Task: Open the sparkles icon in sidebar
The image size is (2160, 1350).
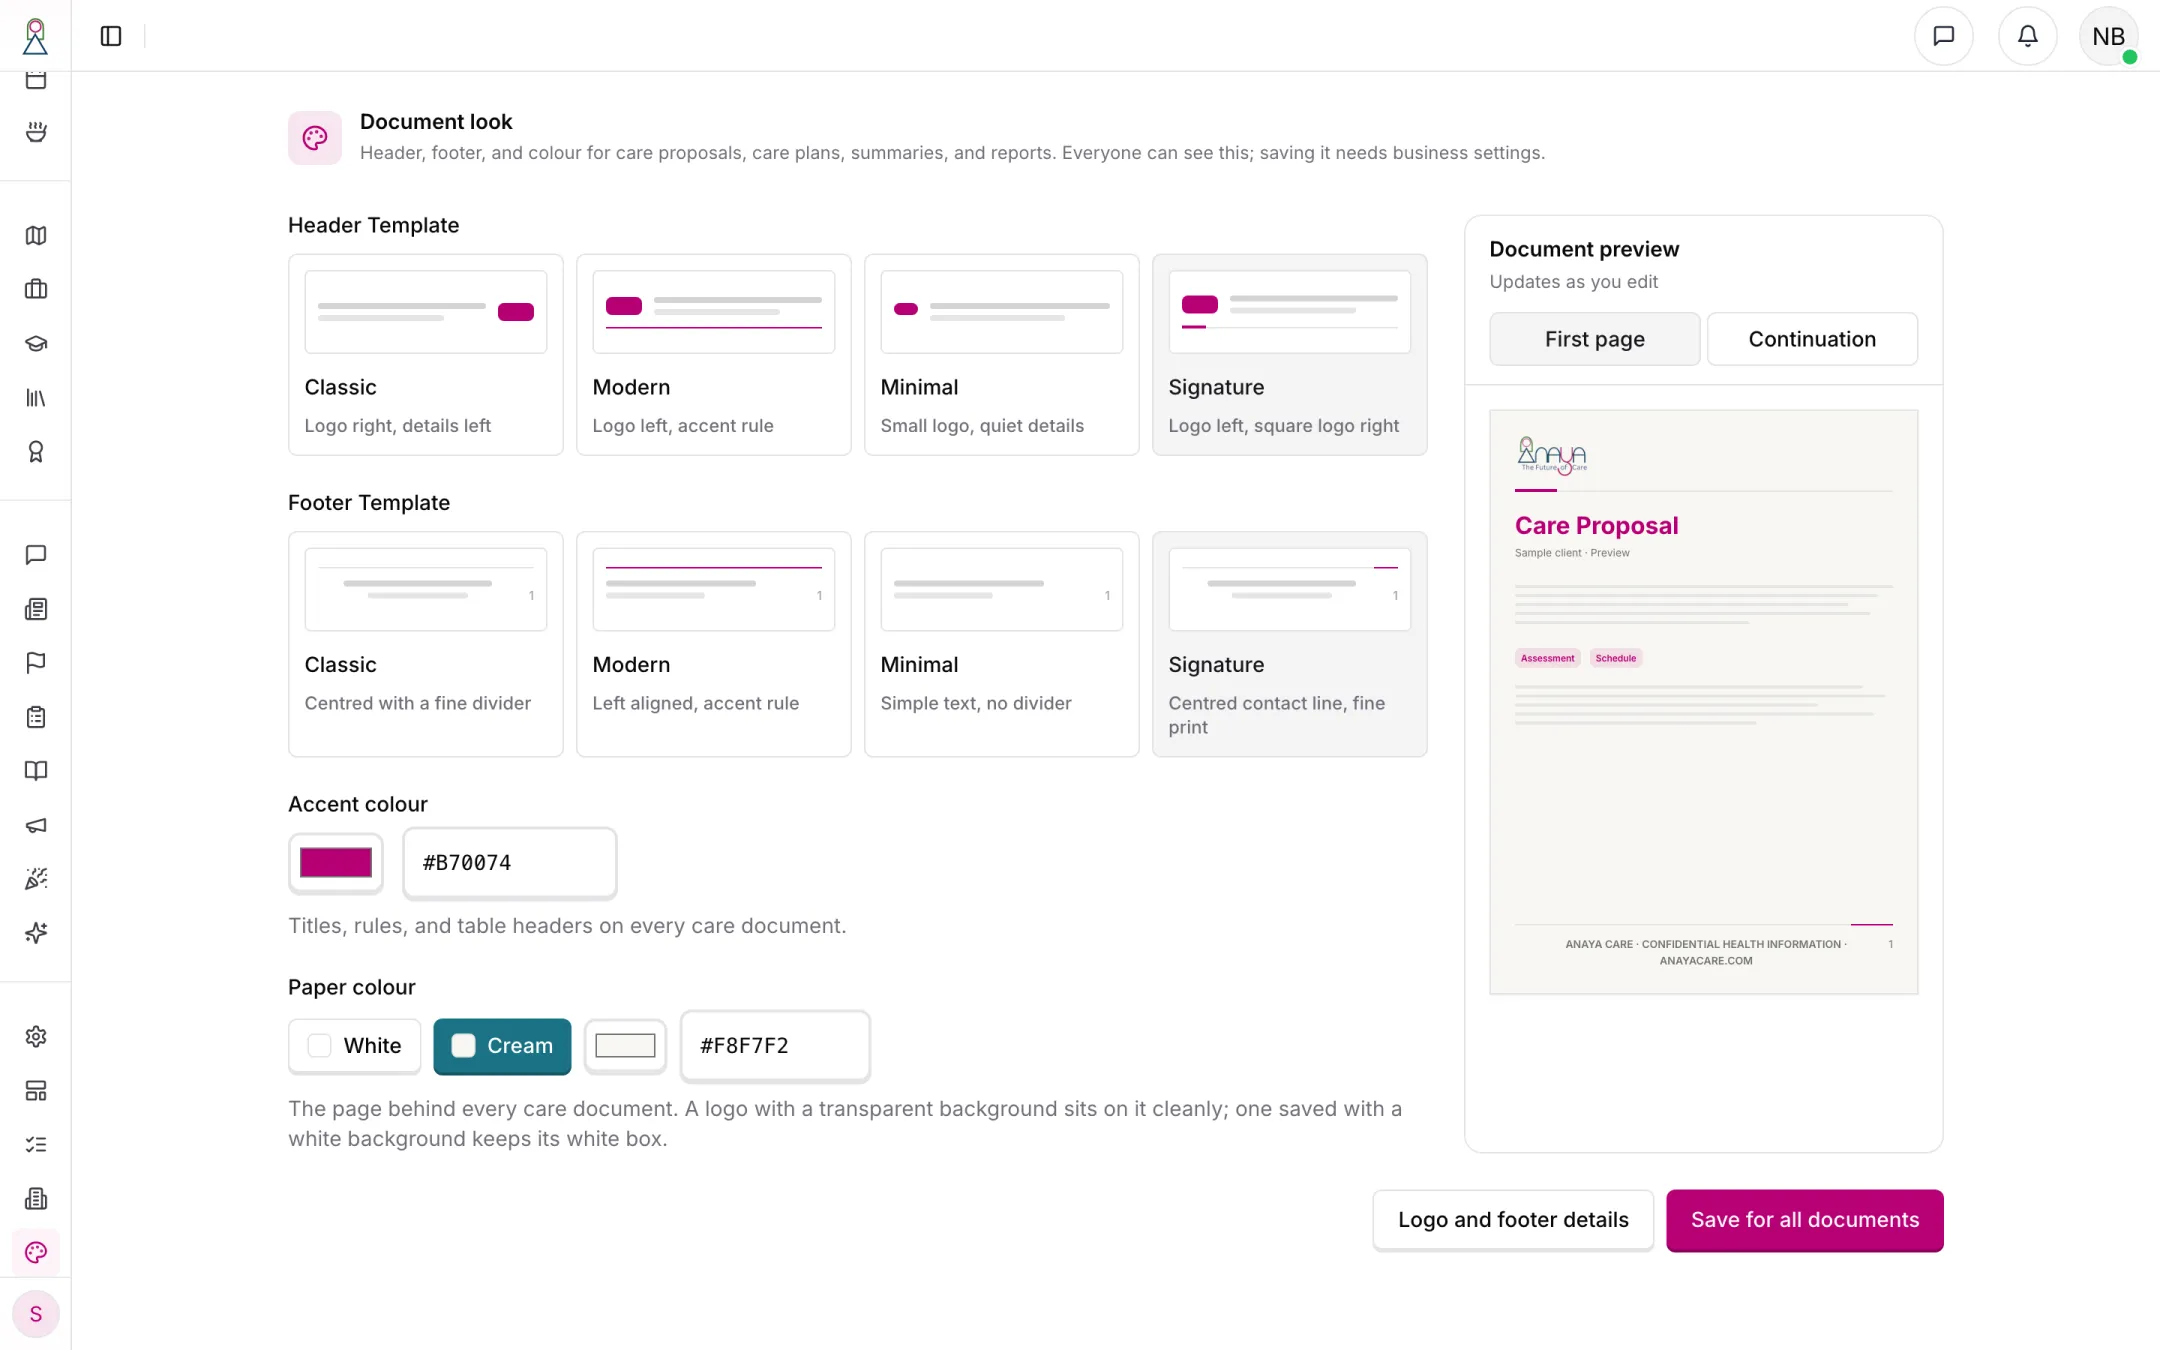Action: [x=36, y=932]
